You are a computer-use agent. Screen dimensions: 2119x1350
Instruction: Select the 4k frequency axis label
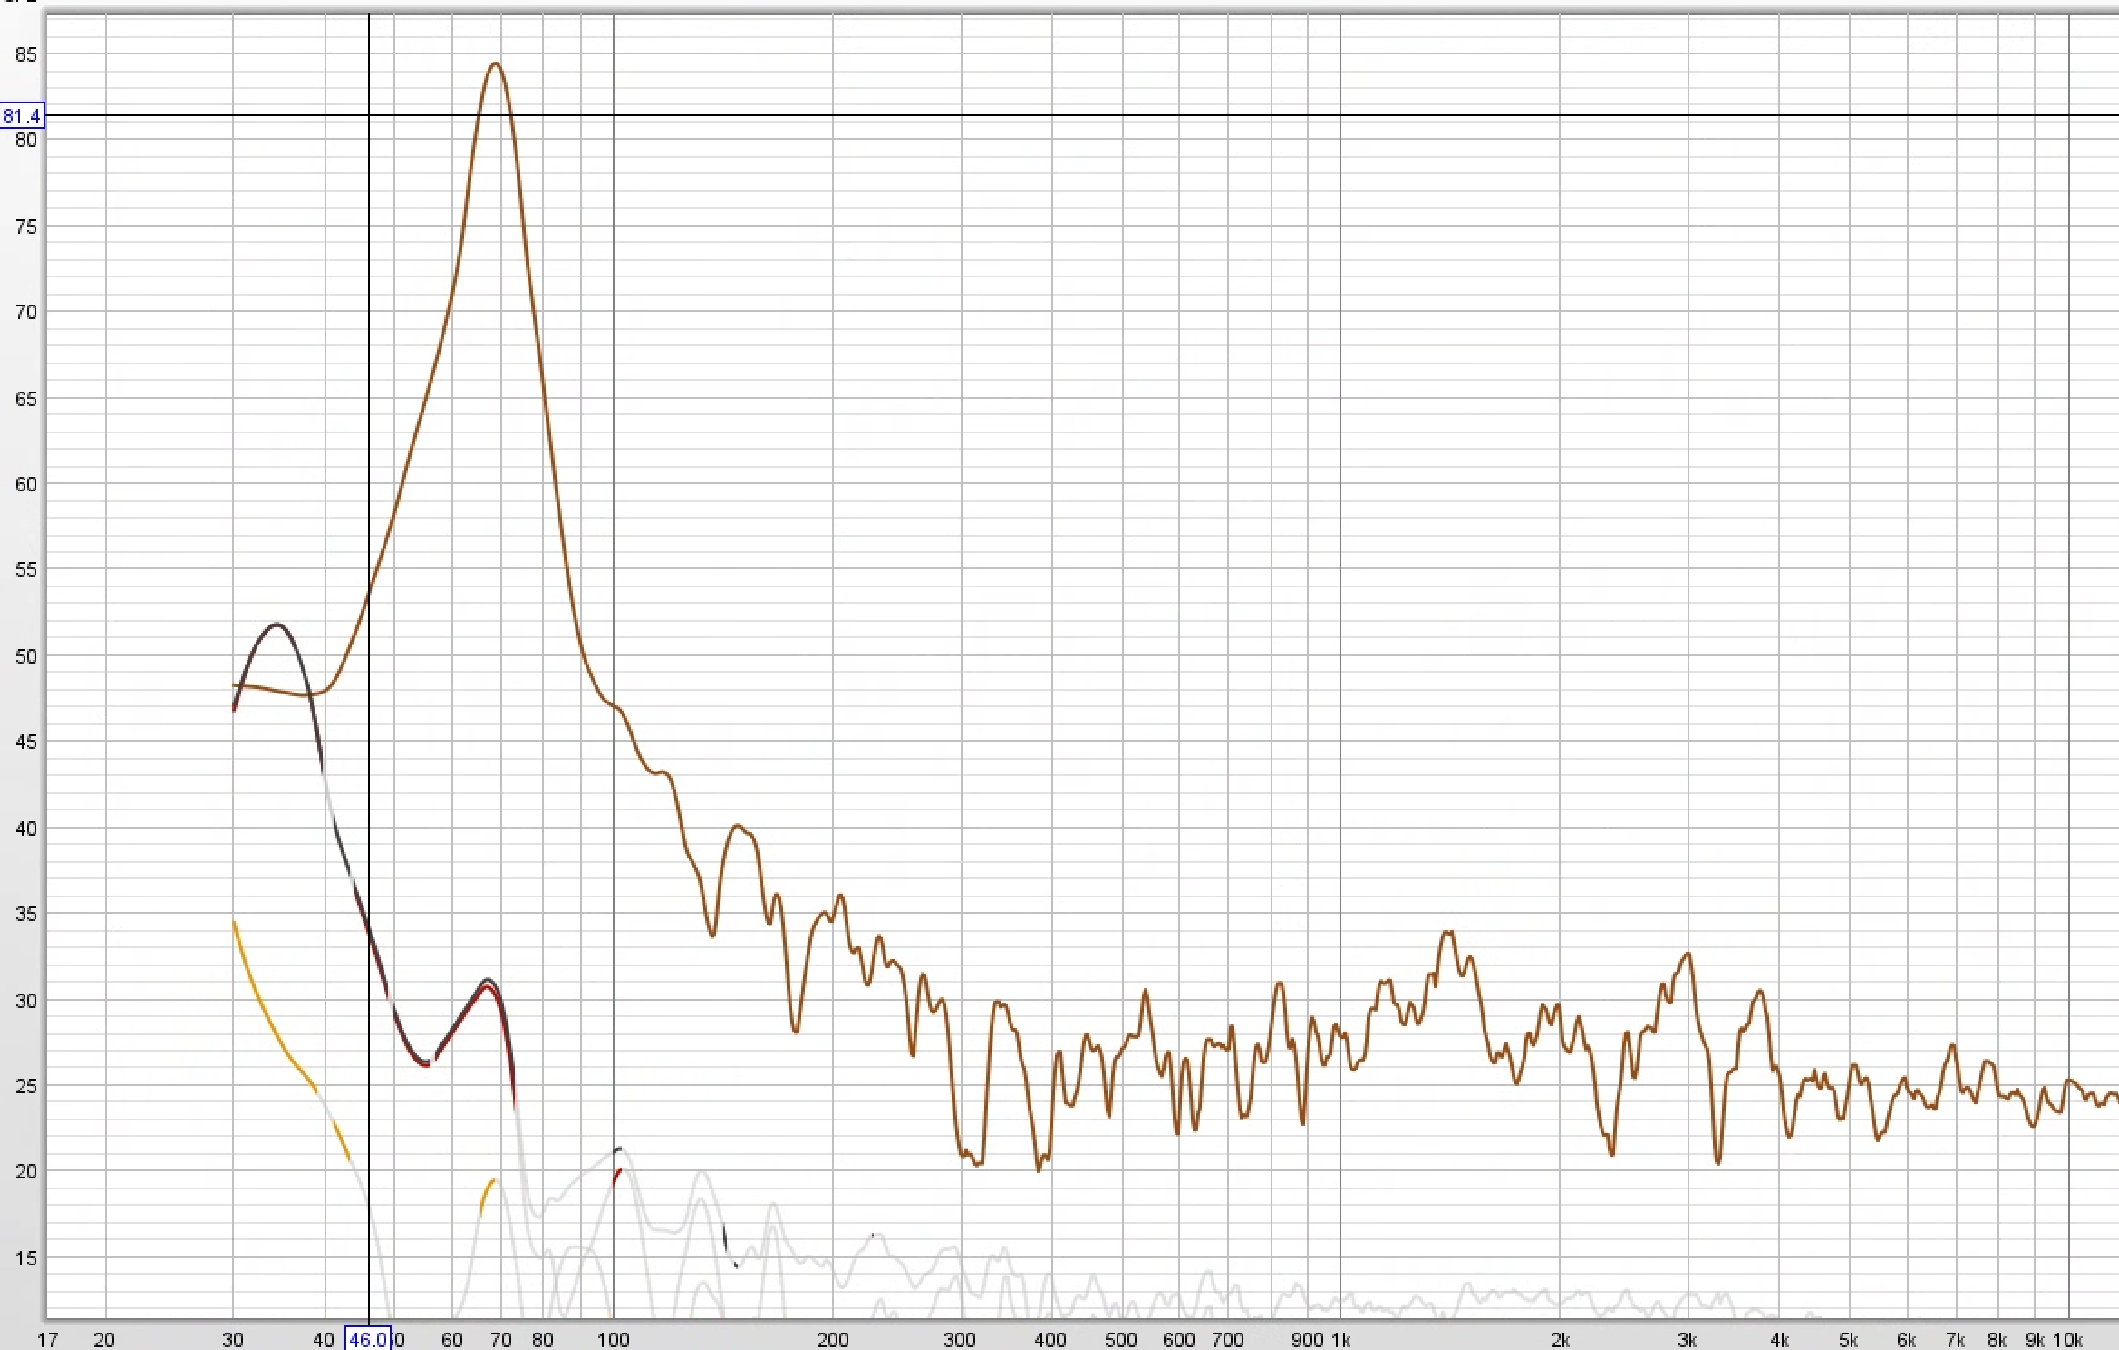click(x=1780, y=1340)
